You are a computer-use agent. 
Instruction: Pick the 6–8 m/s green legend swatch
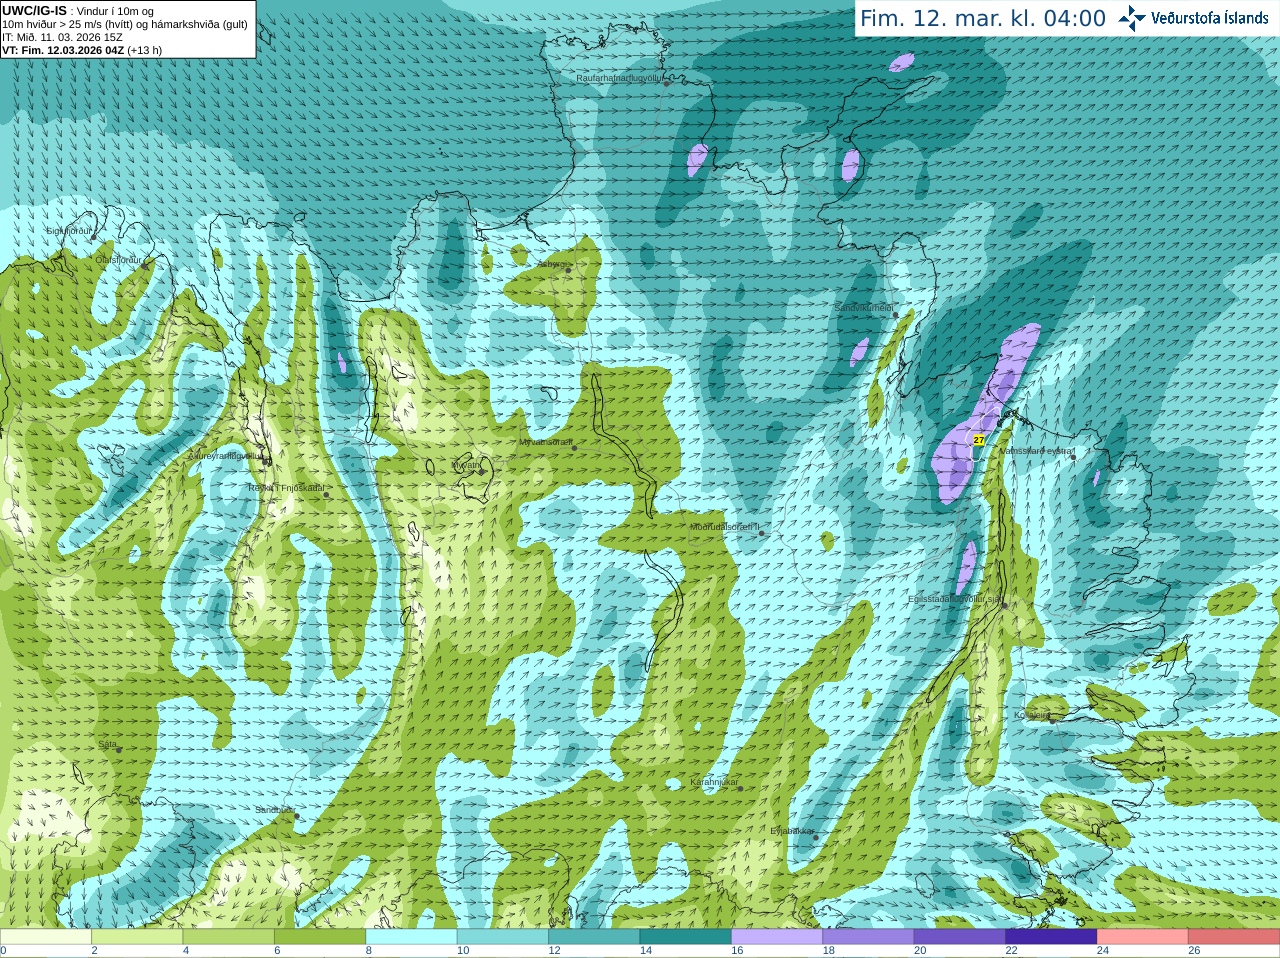(320, 937)
